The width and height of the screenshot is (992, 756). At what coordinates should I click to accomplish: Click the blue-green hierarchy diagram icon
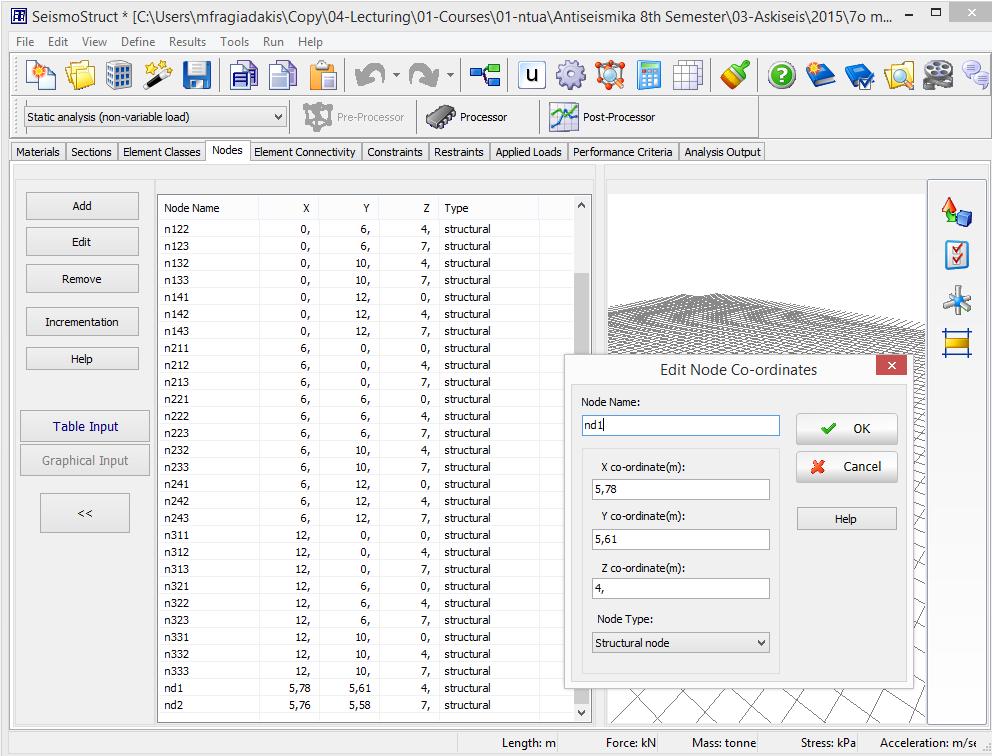[x=485, y=75]
